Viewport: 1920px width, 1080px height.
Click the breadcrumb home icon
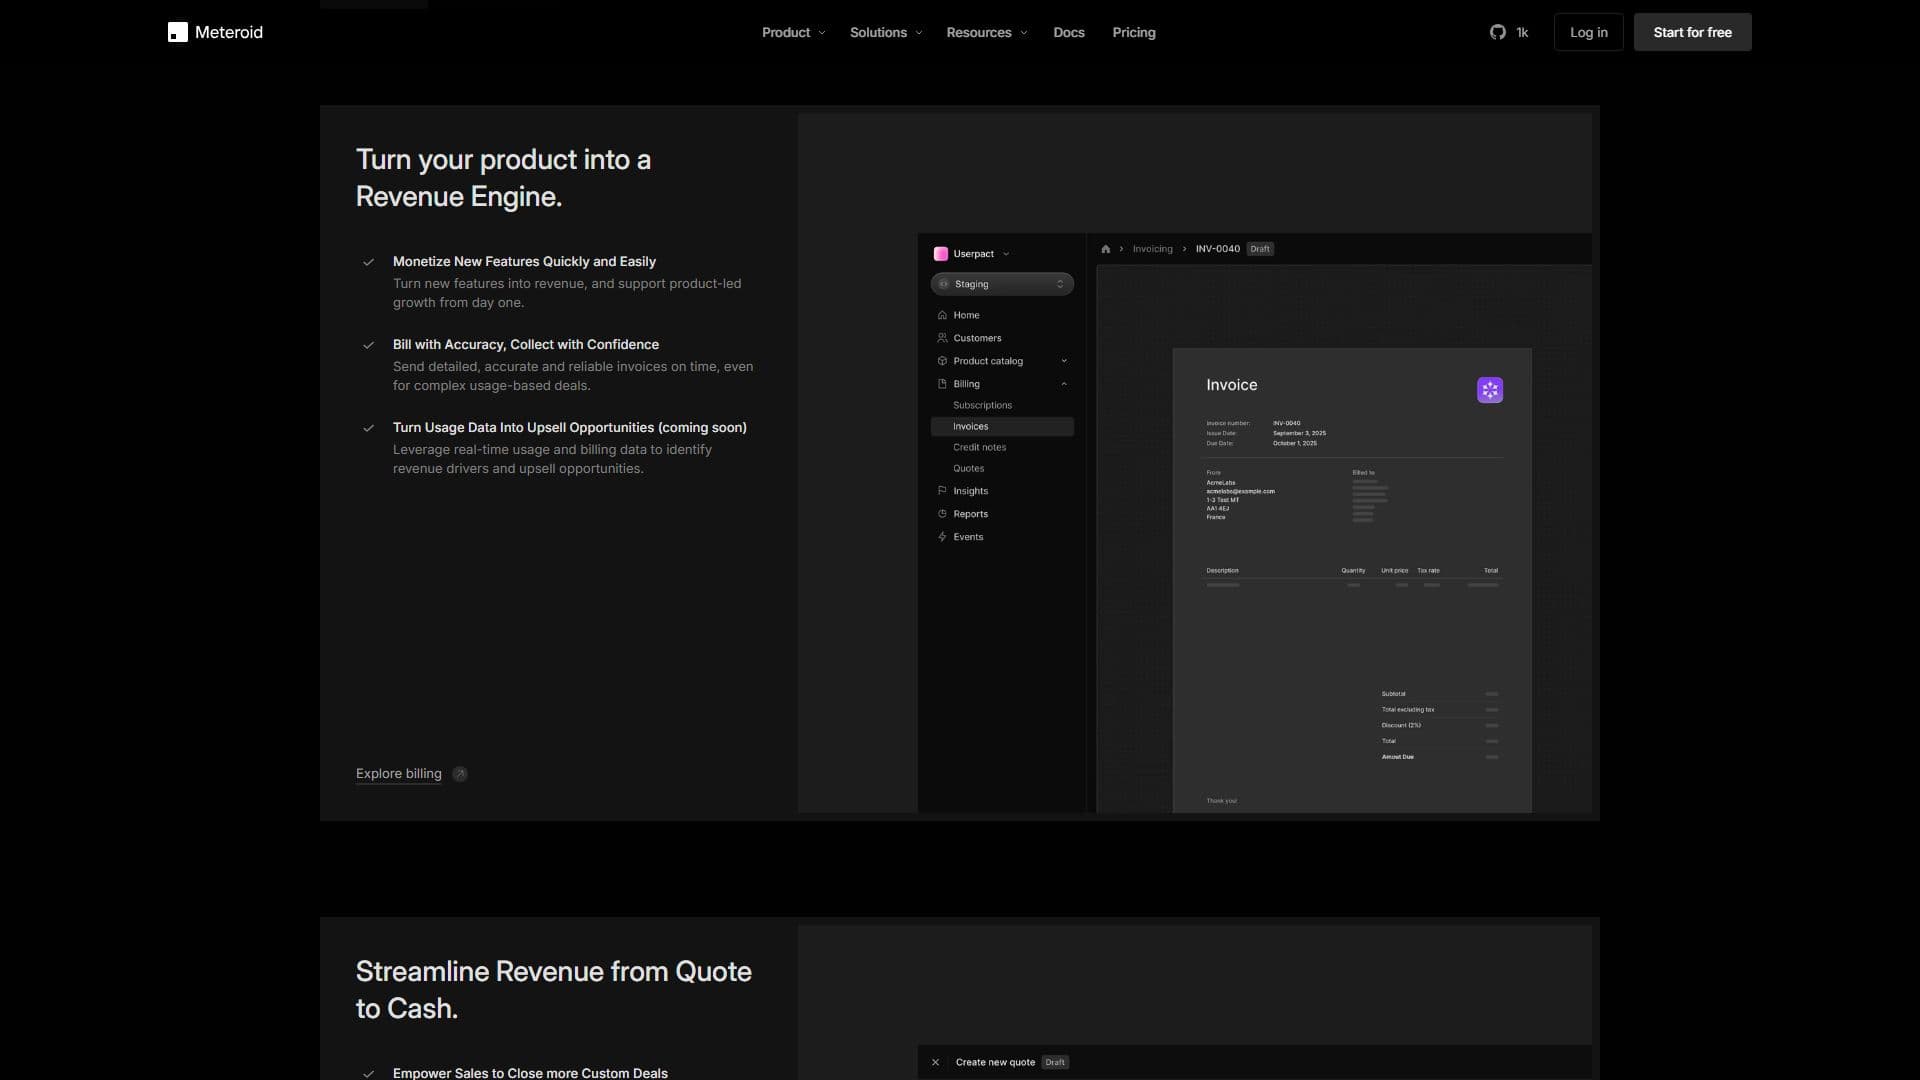click(1106, 249)
